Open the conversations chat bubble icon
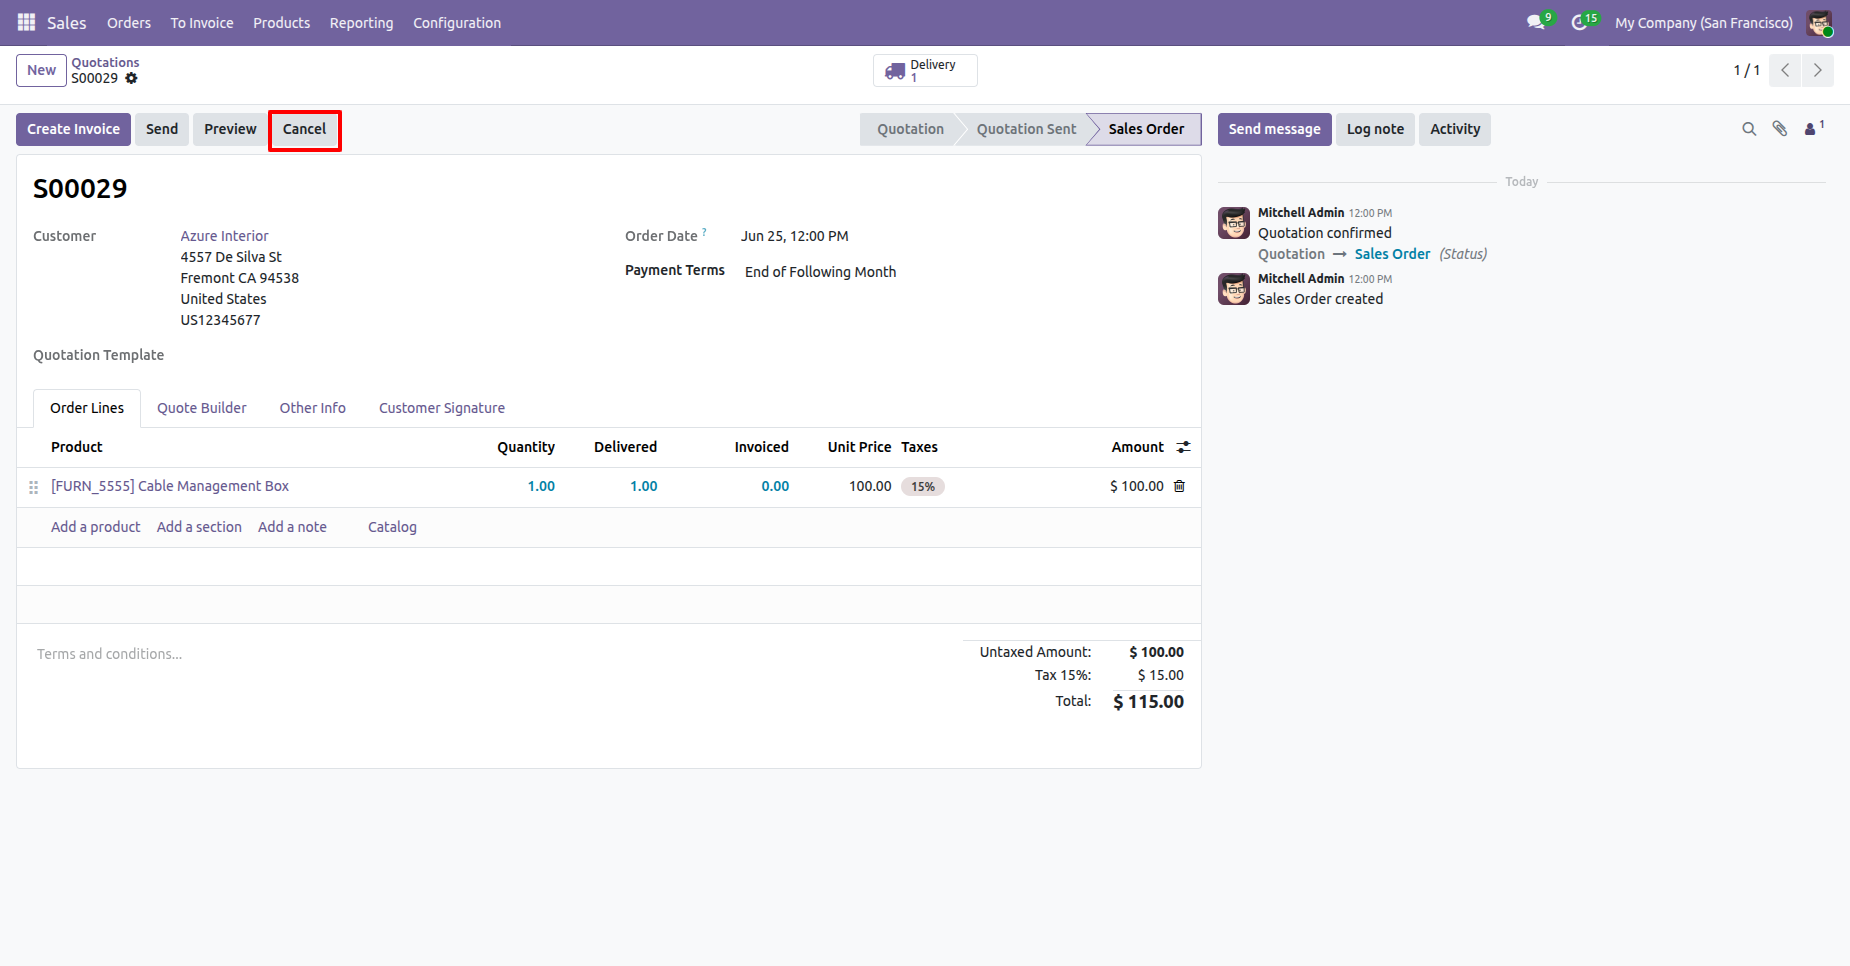Image resolution: width=1850 pixels, height=966 pixels. tap(1536, 22)
